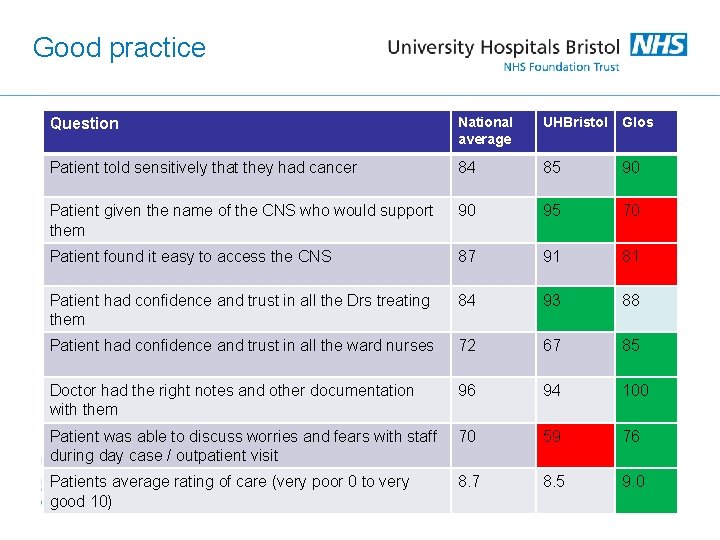Click the University Hospitals Bristol title text
The width and height of the screenshot is (720, 540).
503,47
